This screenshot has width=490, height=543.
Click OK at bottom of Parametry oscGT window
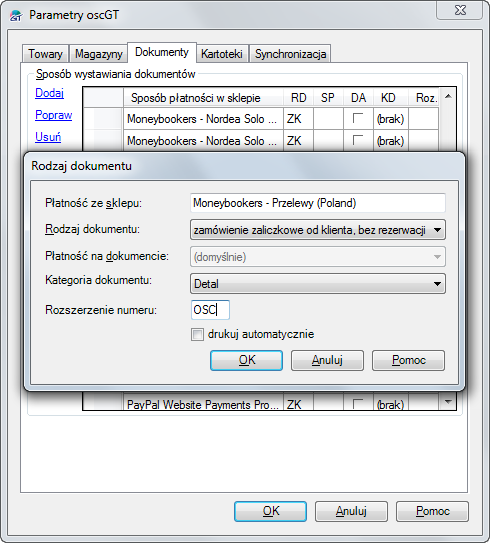click(270, 511)
